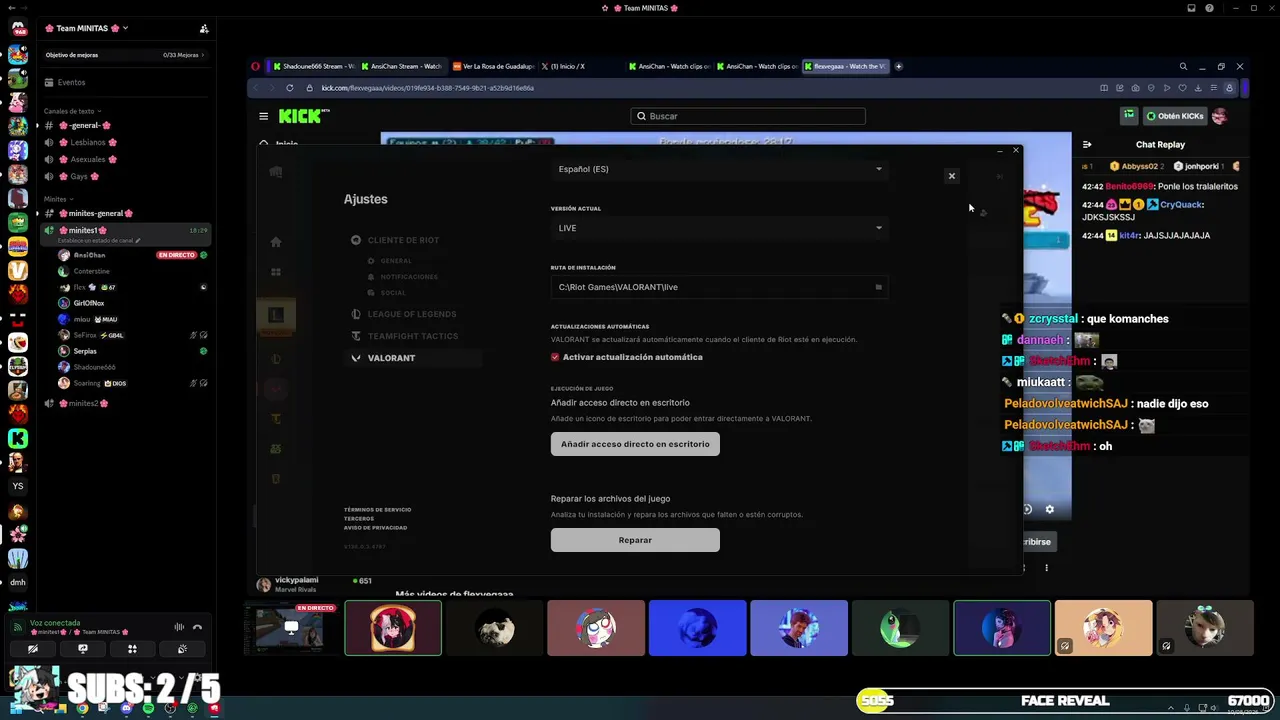Switch to the Shadoune666 Stream browser tab
This screenshot has height=720, width=1280.
pos(314,66)
